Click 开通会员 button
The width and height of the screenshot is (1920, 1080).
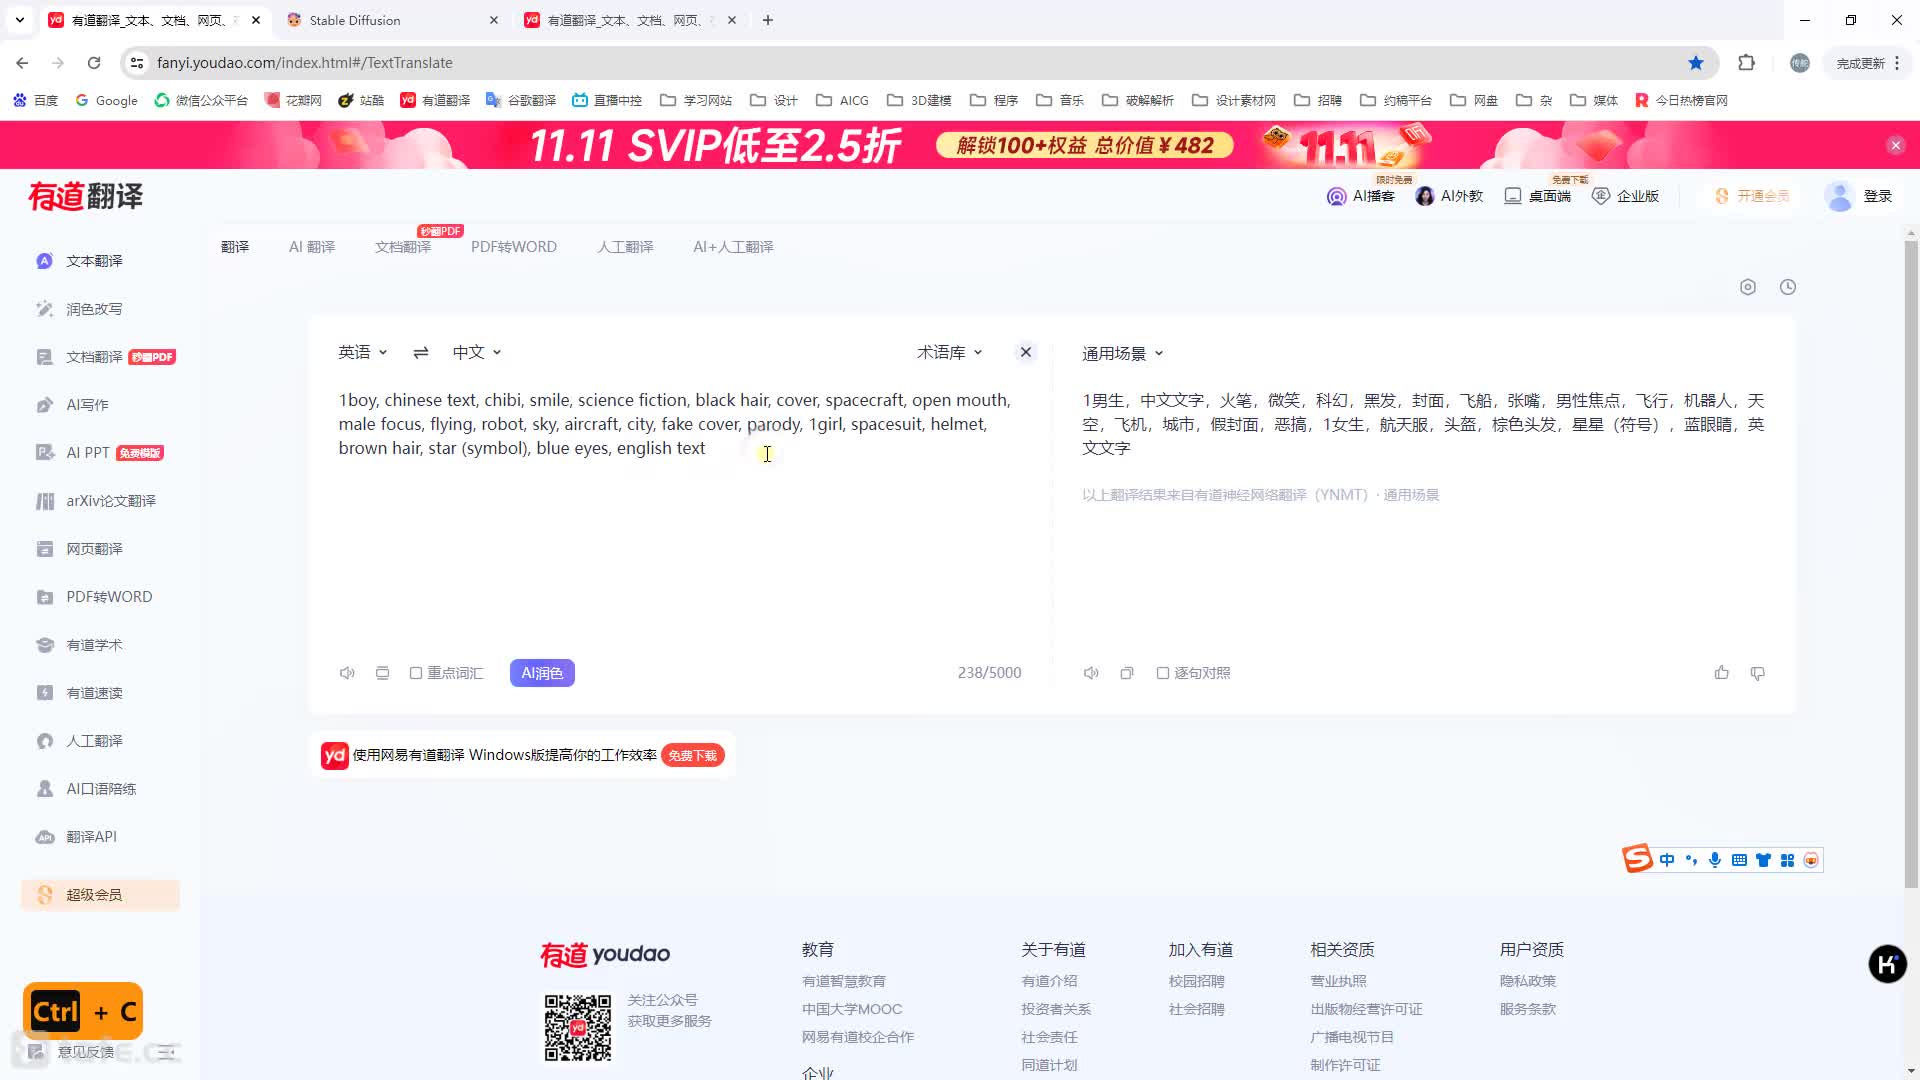(x=1753, y=196)
